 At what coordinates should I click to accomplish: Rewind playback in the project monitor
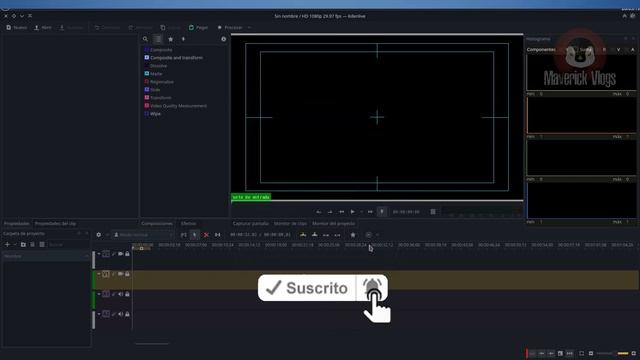[341, 212]
